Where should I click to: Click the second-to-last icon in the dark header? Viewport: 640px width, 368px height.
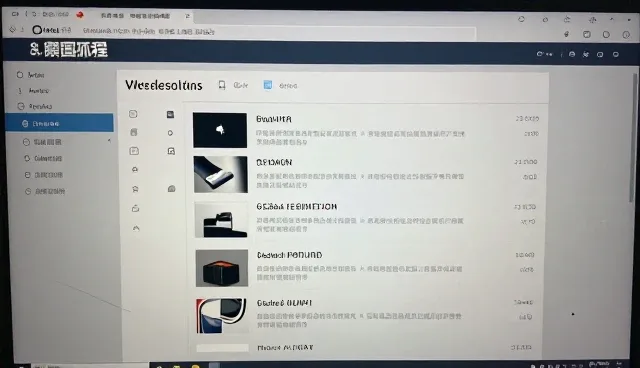[x=600, y=54]
